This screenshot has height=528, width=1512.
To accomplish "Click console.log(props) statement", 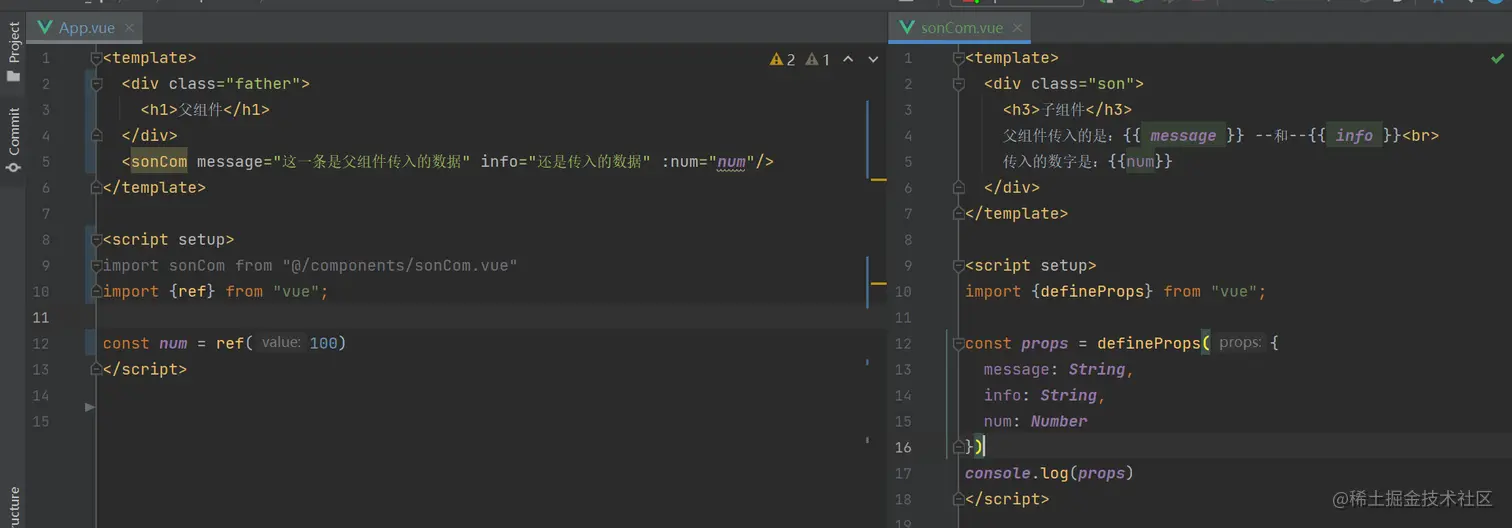I will click(1049, 474).
